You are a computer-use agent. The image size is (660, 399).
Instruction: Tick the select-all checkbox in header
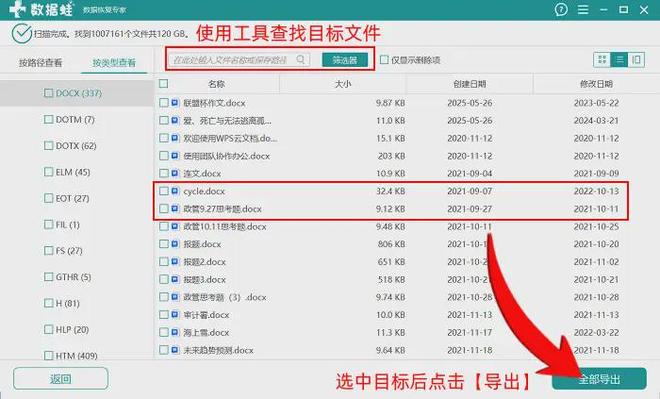click(163, 84)
